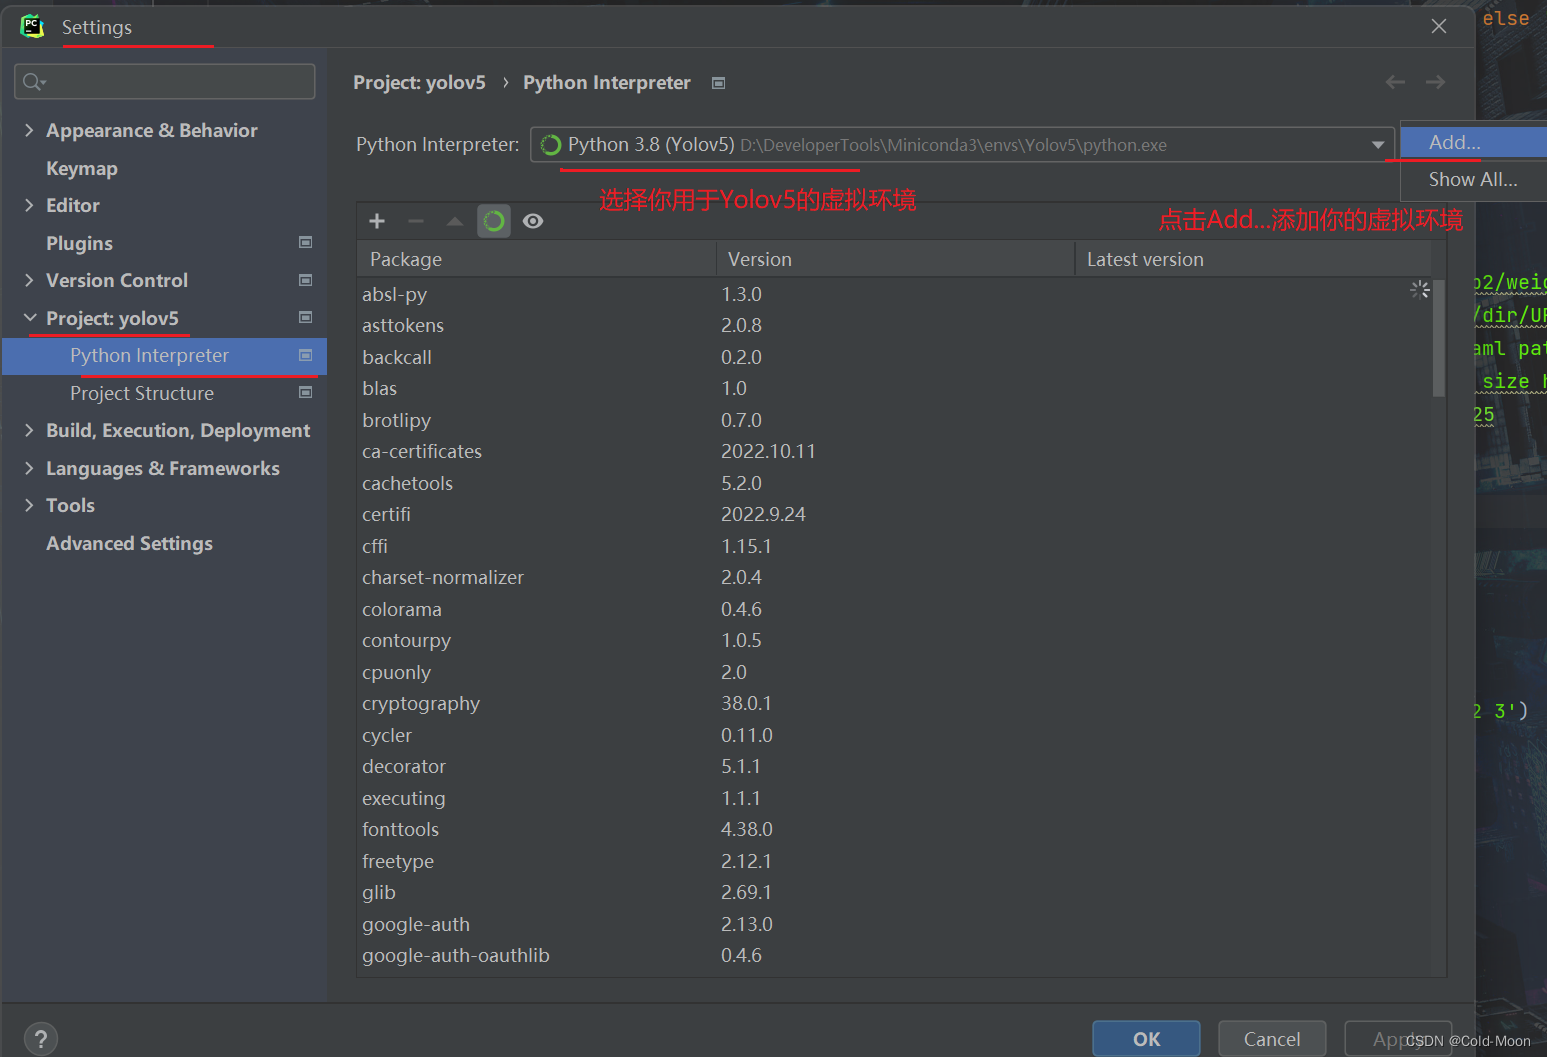Expand the Tools section

29,505
